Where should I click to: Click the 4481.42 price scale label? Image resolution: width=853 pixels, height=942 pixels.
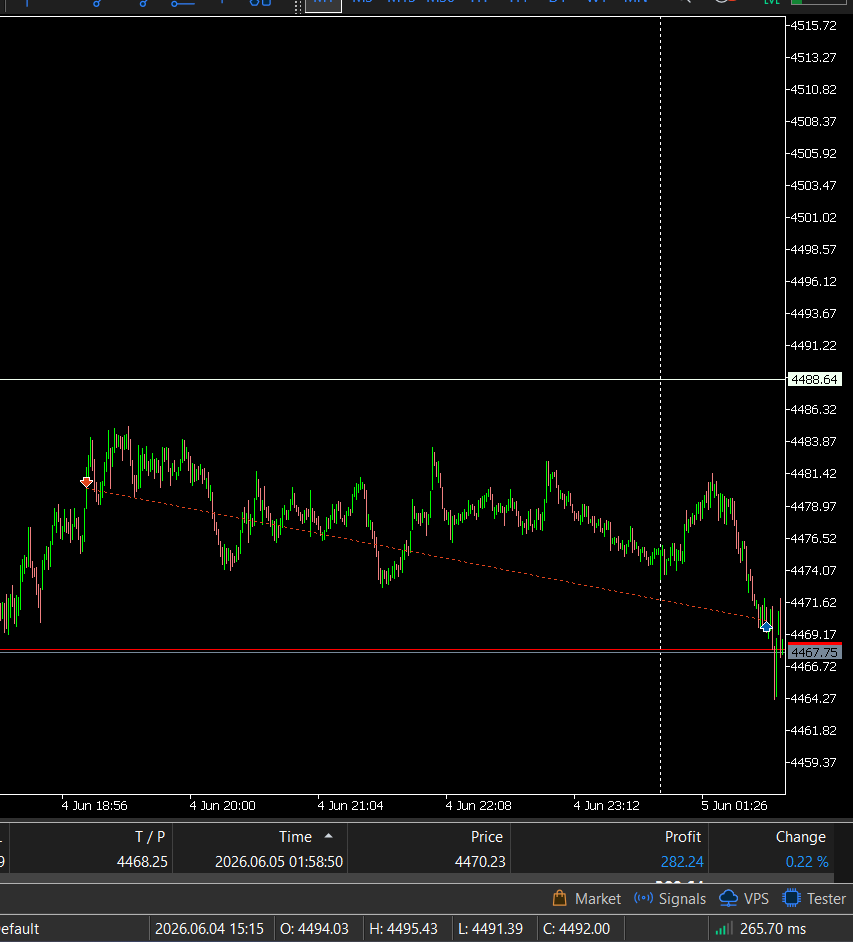coord(813,474)
